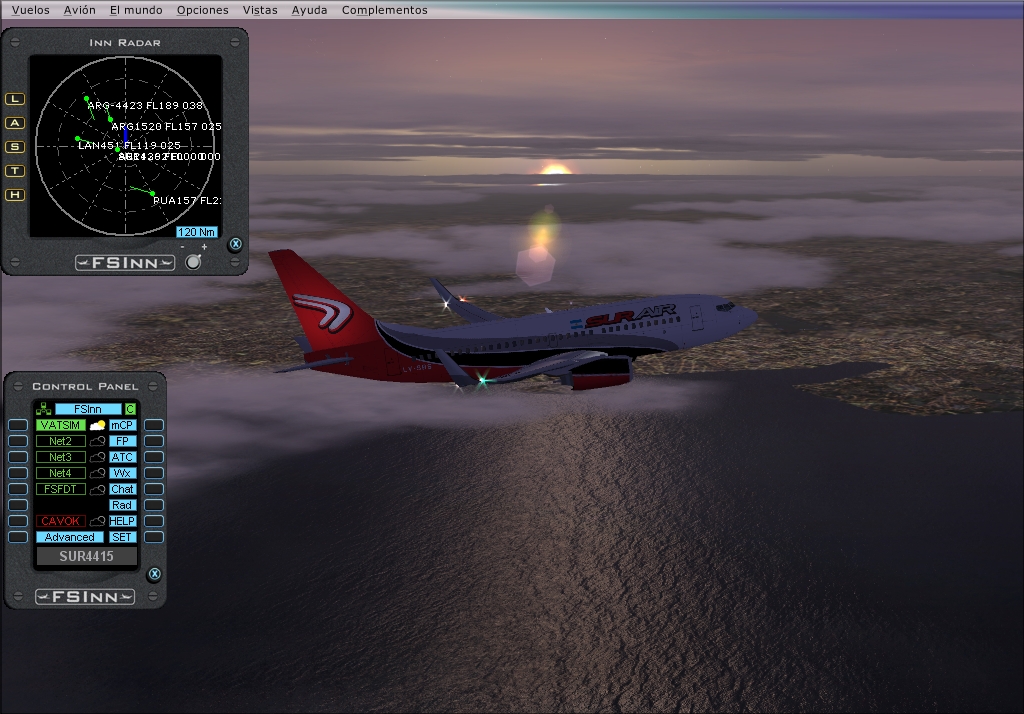Select ARG1520 FL157 label on radar

click(167, 126)
